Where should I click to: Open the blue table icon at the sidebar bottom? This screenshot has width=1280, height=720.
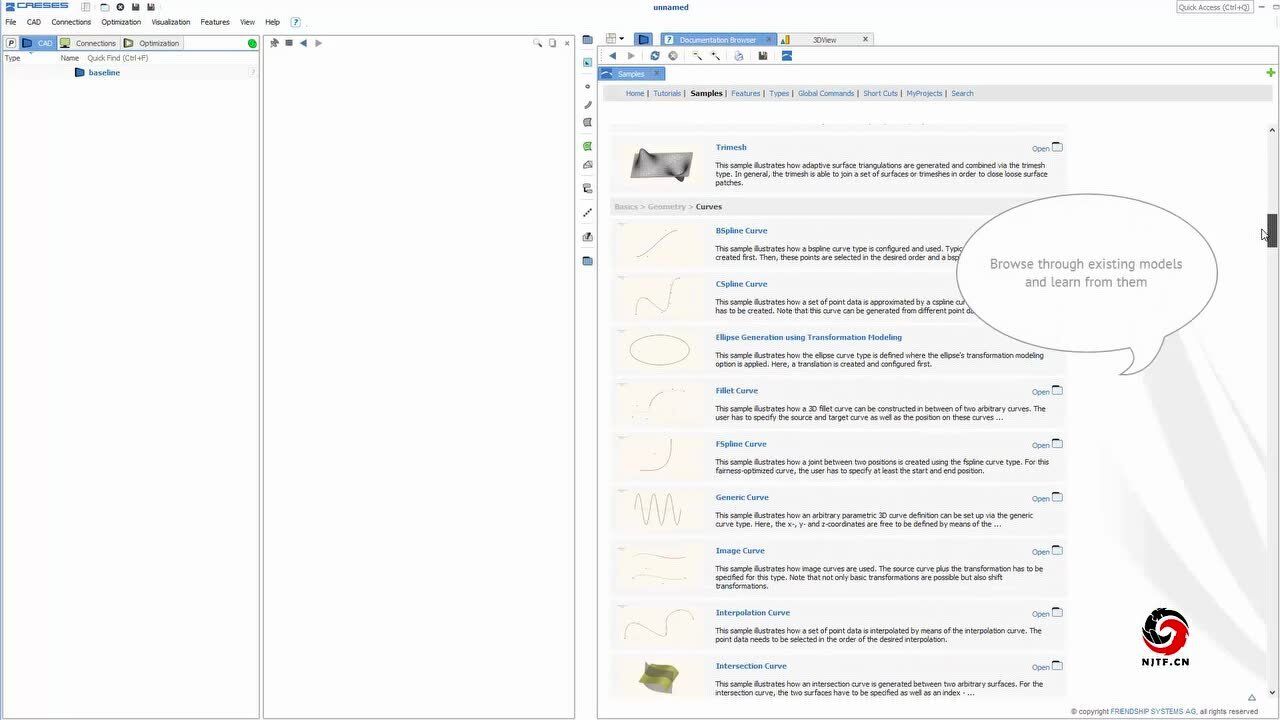[x=587, y=261]
